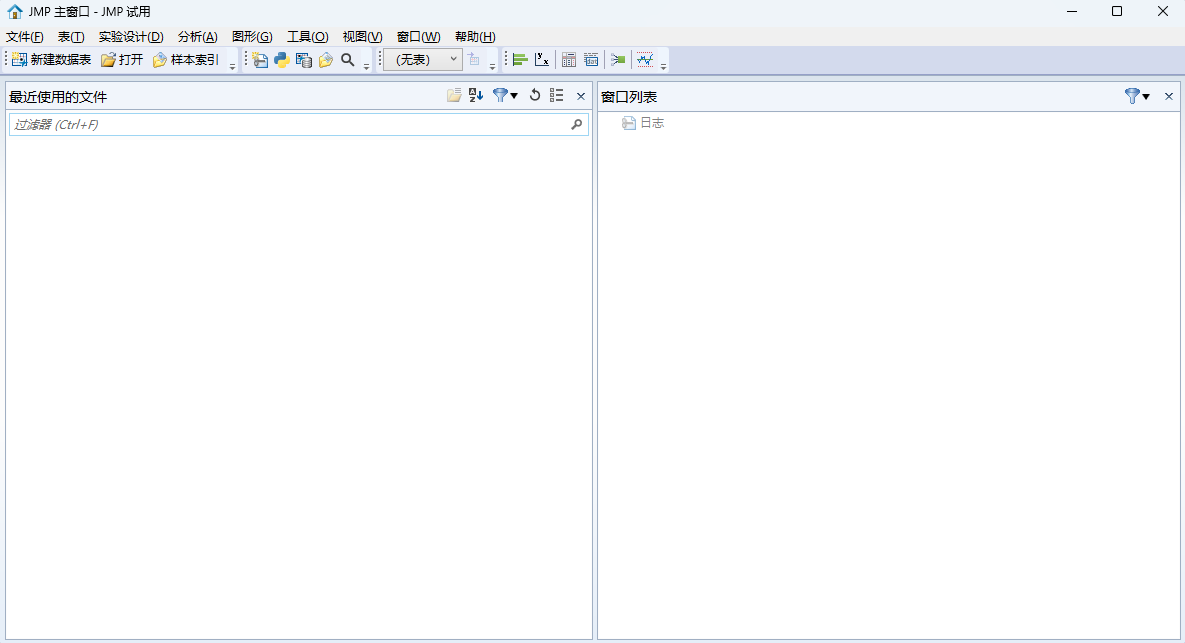Click the 打开 button in toolbar

pos(122,60)
